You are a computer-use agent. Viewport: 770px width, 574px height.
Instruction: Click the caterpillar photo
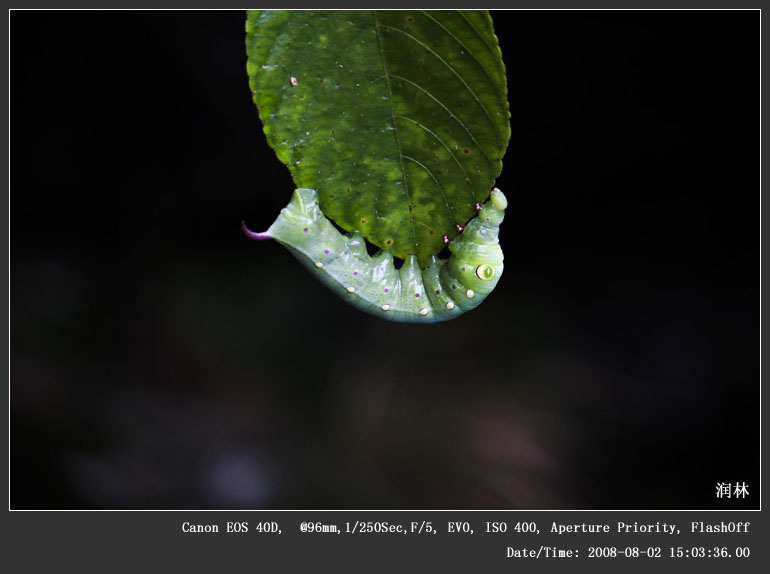(x=385, y=260)
